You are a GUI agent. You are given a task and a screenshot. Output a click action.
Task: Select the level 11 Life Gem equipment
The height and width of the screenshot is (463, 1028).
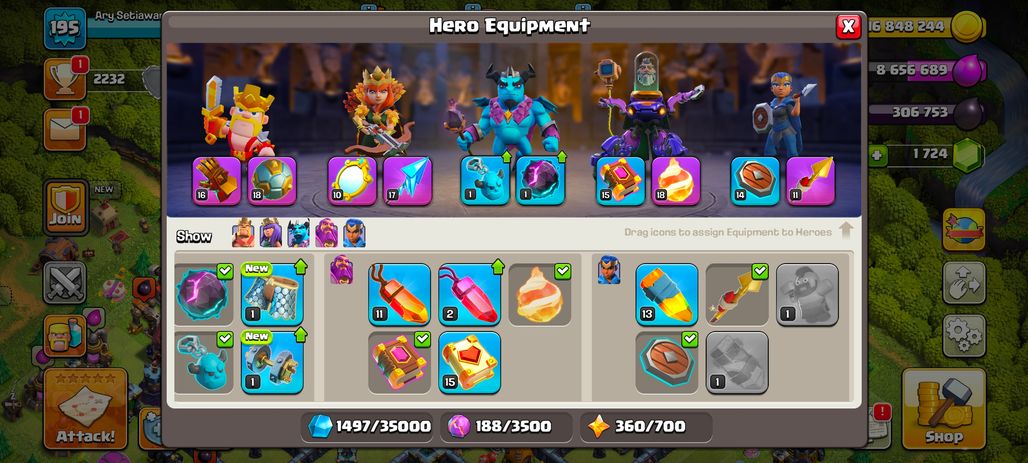point(399,294)
